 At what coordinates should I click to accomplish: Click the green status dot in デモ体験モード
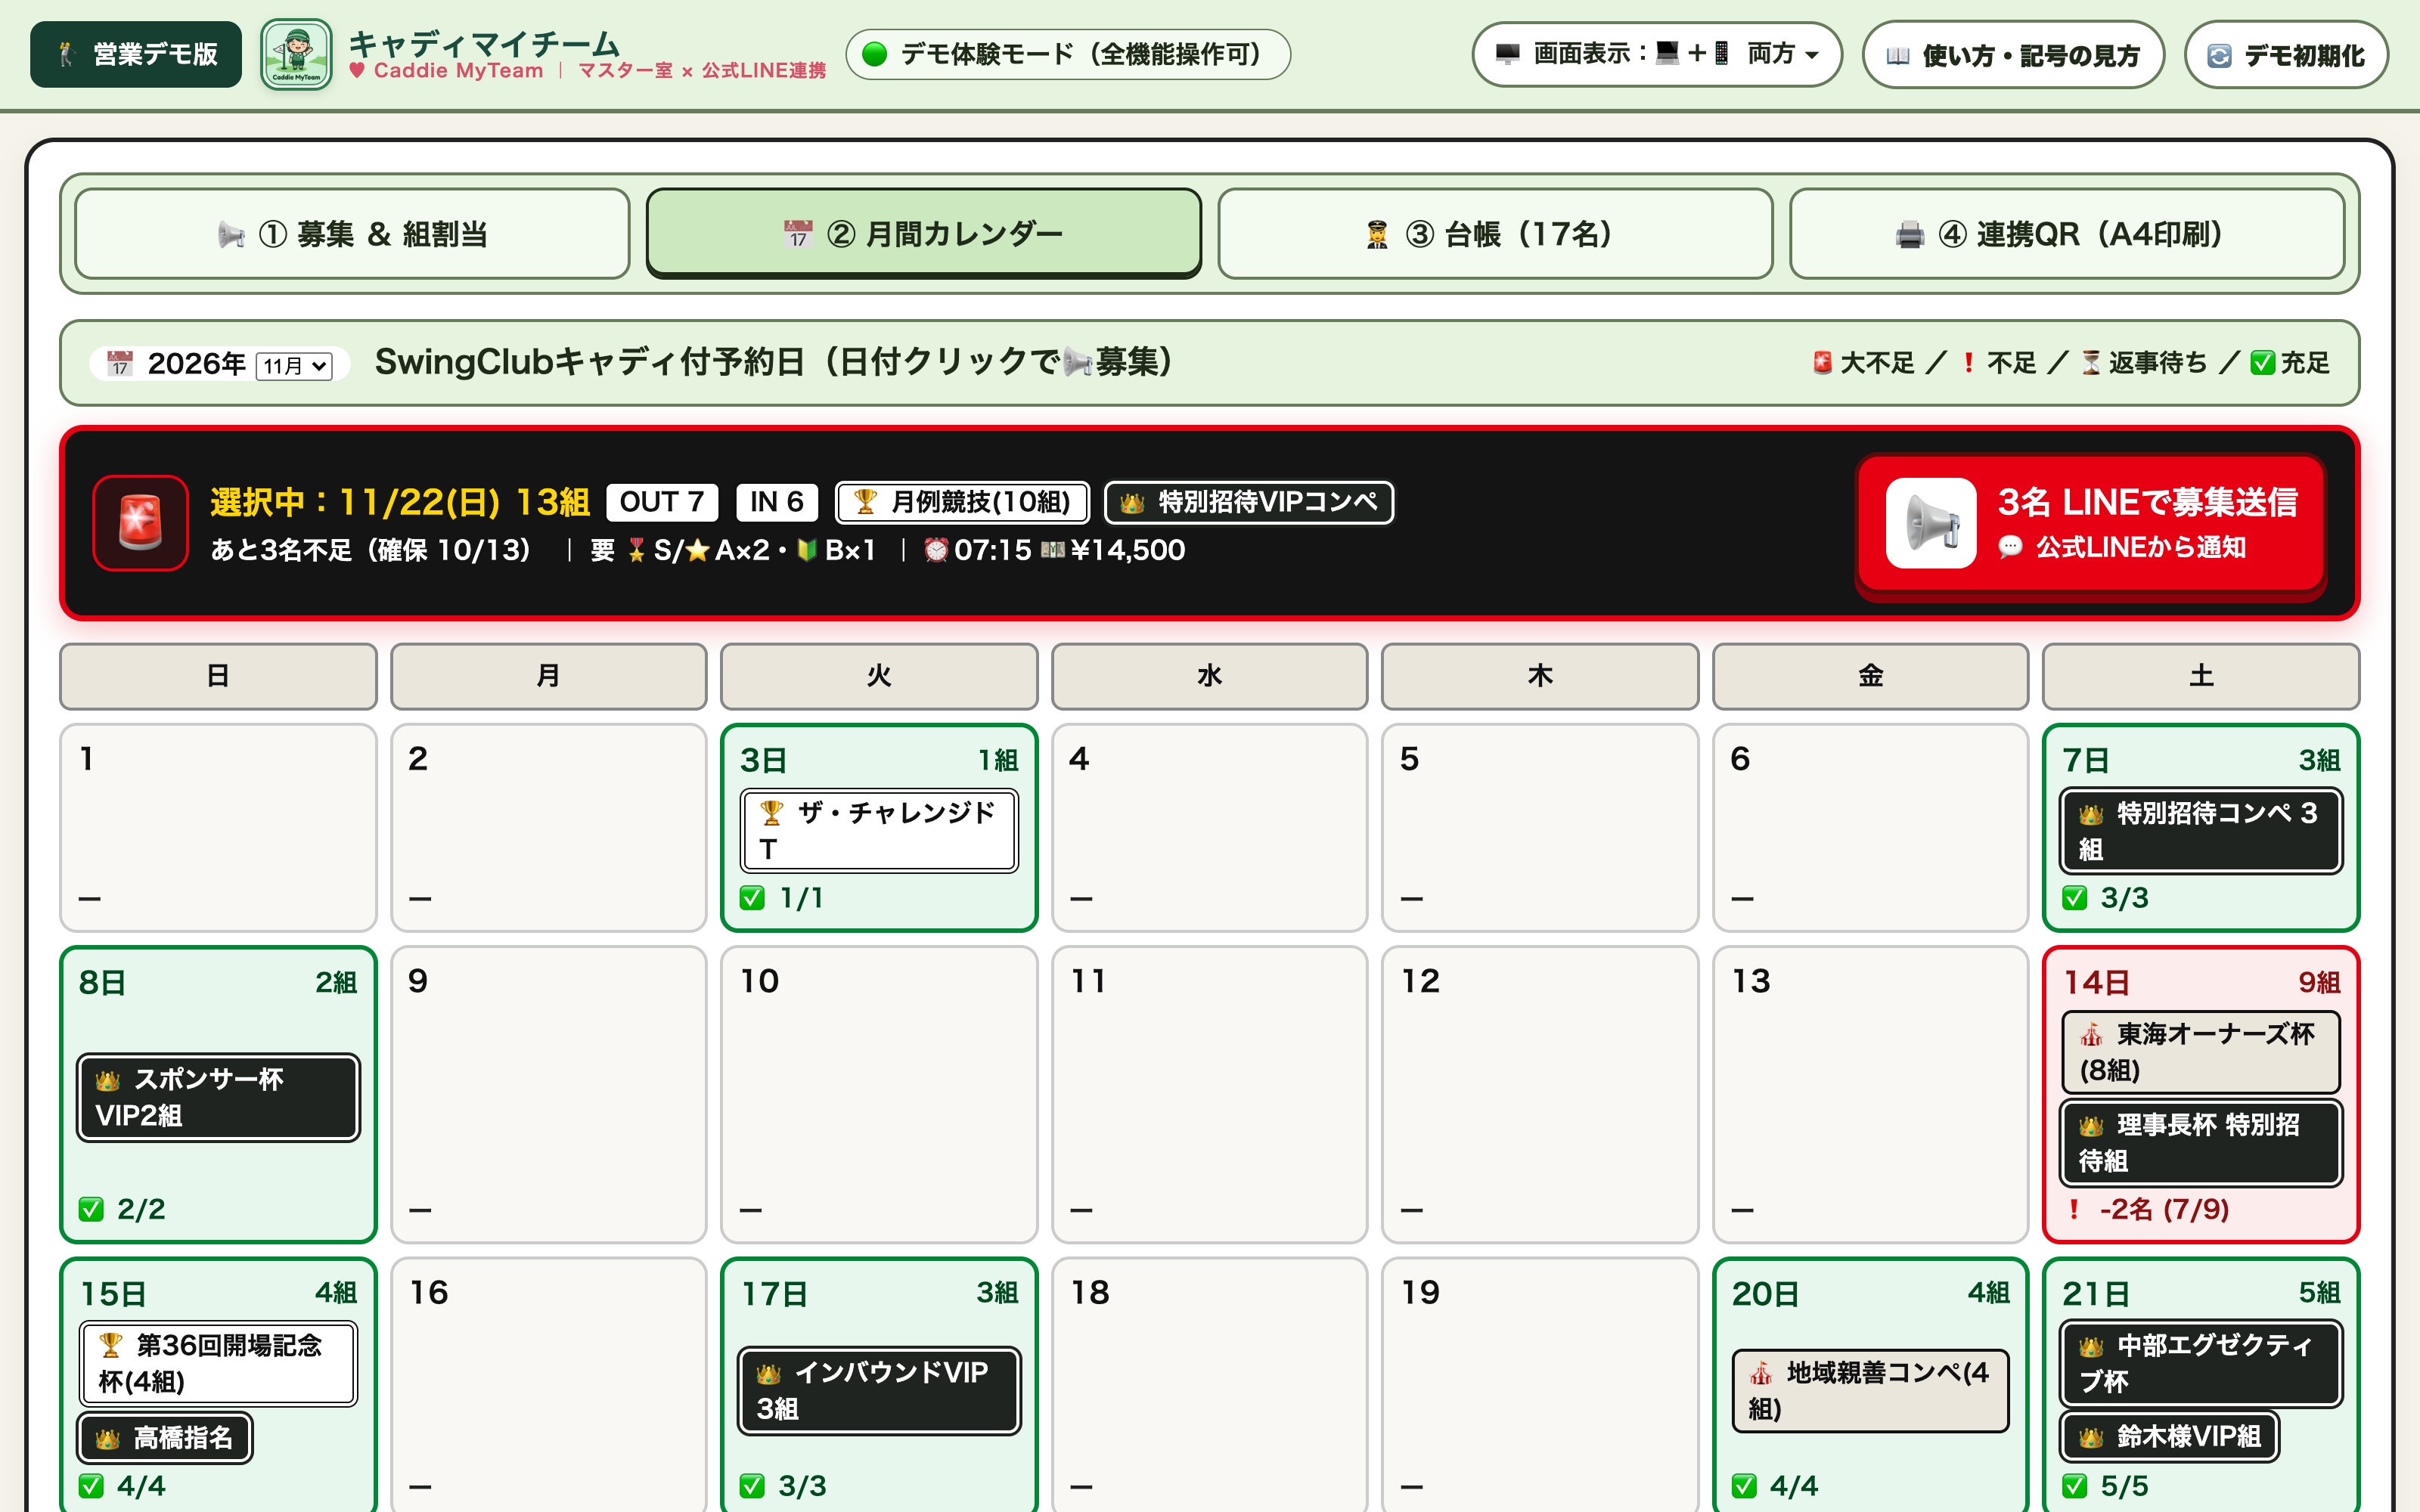(x=875, y=54)
